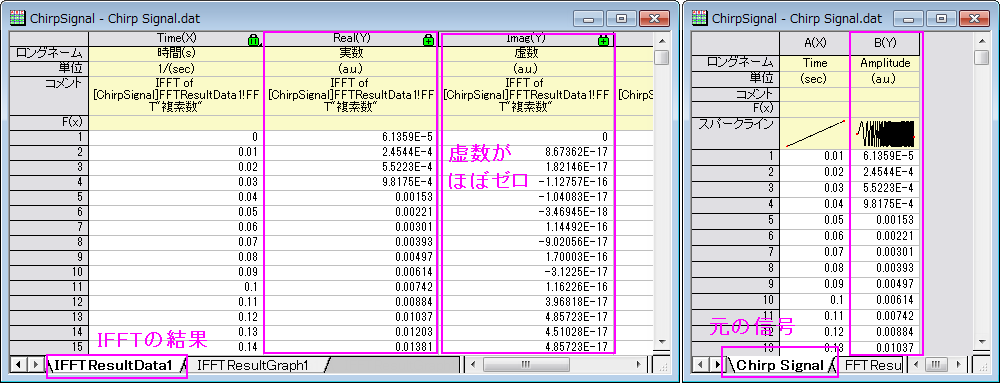Viewport: 1000px width, 383px height.
Task: Select the B(Y) column header in right window
Action: point(885,43)
